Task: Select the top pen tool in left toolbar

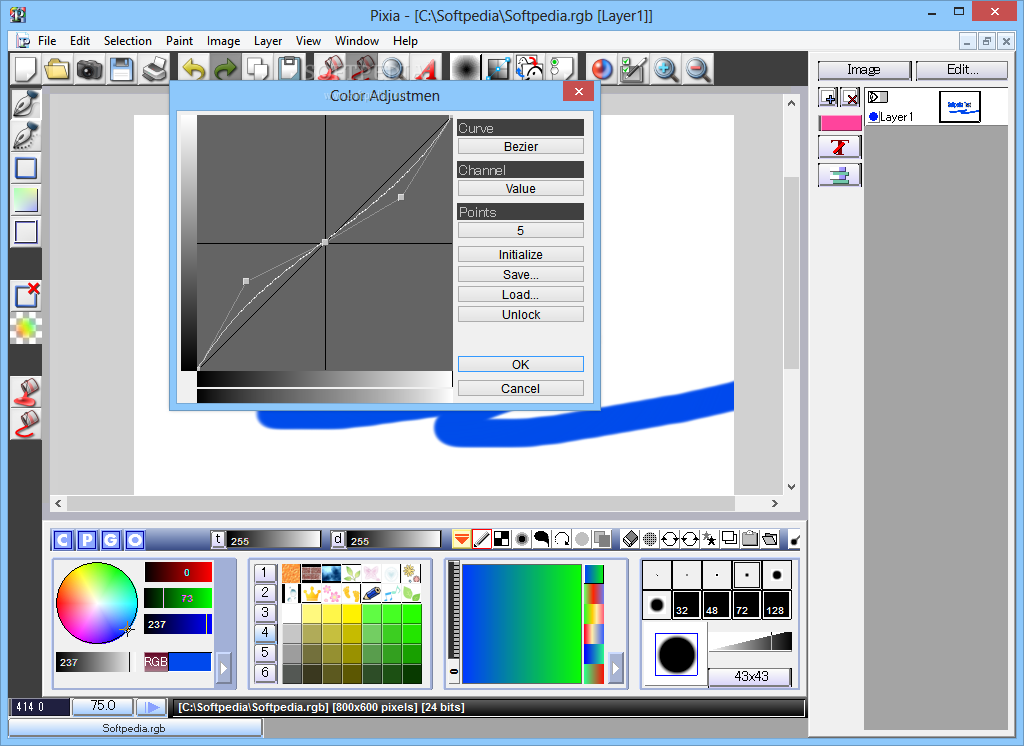Action: (x=26, y=105)
